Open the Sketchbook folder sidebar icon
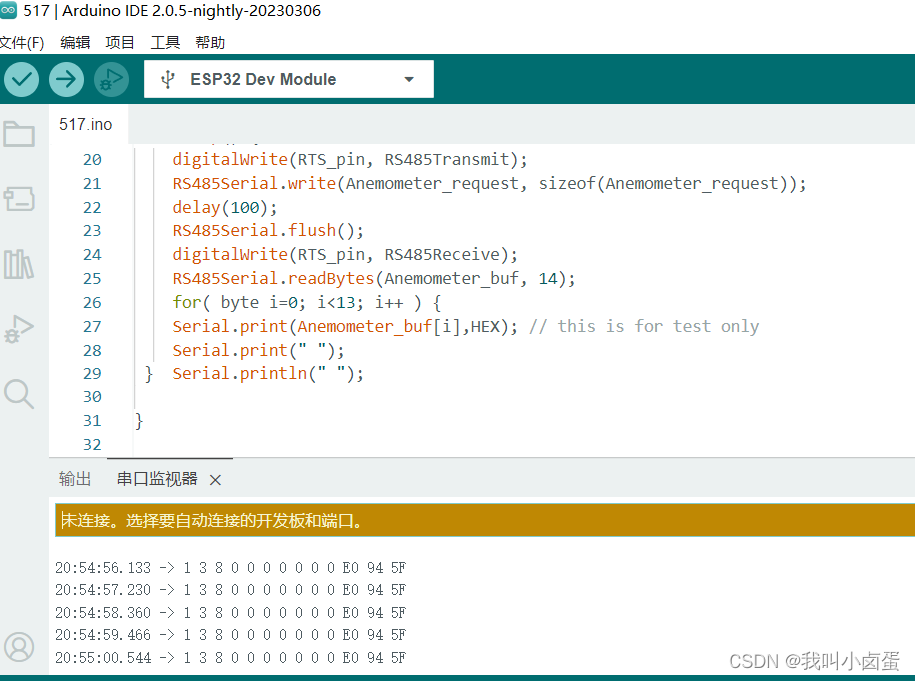The image size is (915, 681). [19, 134]
